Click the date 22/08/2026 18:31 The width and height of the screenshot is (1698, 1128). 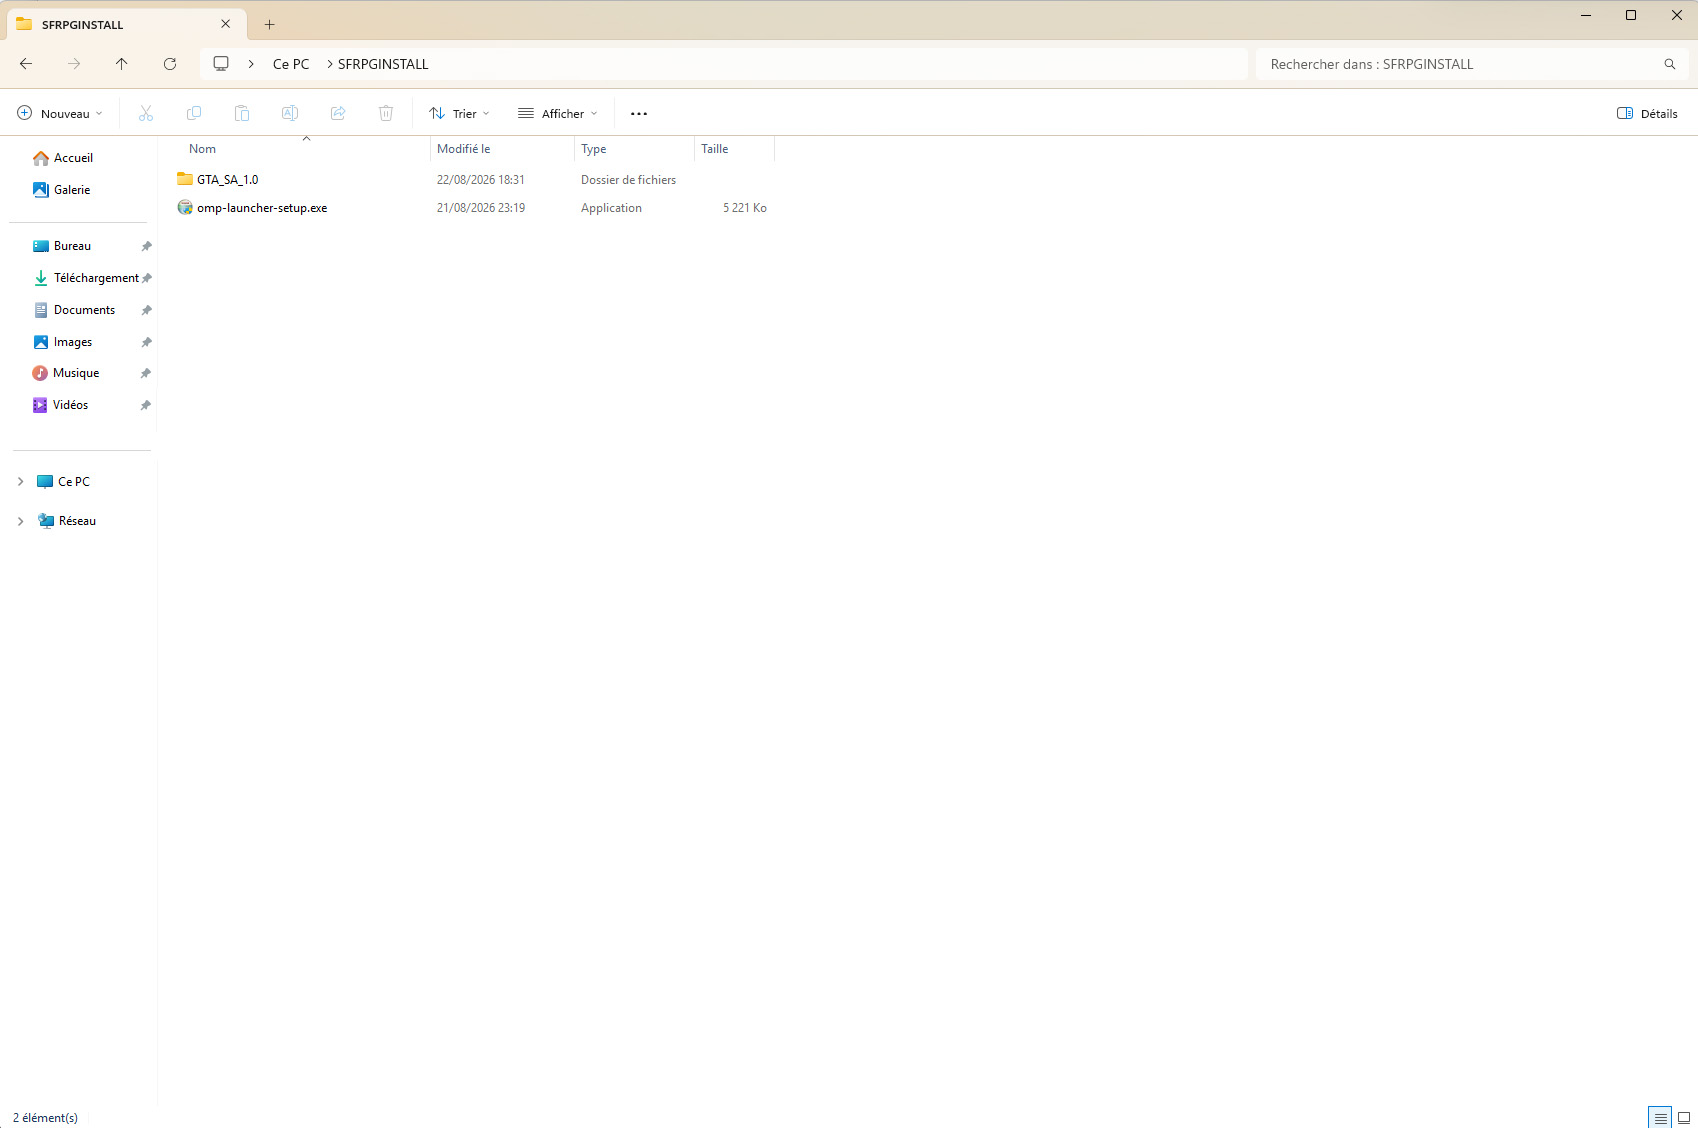coord(481,180)
